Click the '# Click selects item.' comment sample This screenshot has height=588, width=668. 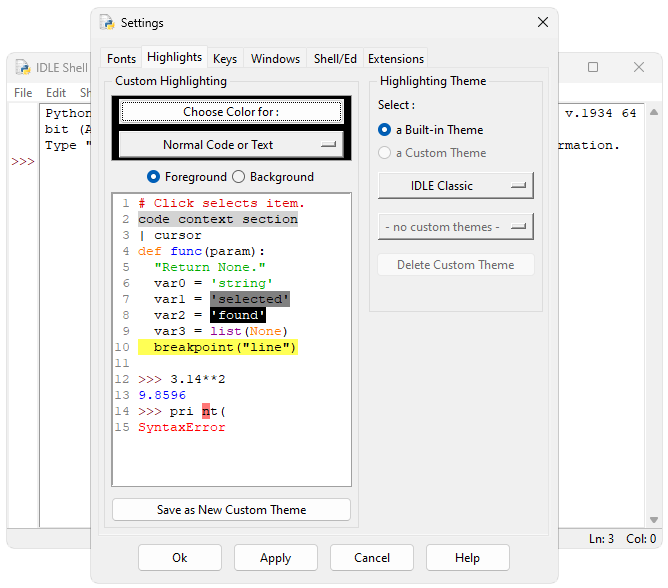(221, 203)
